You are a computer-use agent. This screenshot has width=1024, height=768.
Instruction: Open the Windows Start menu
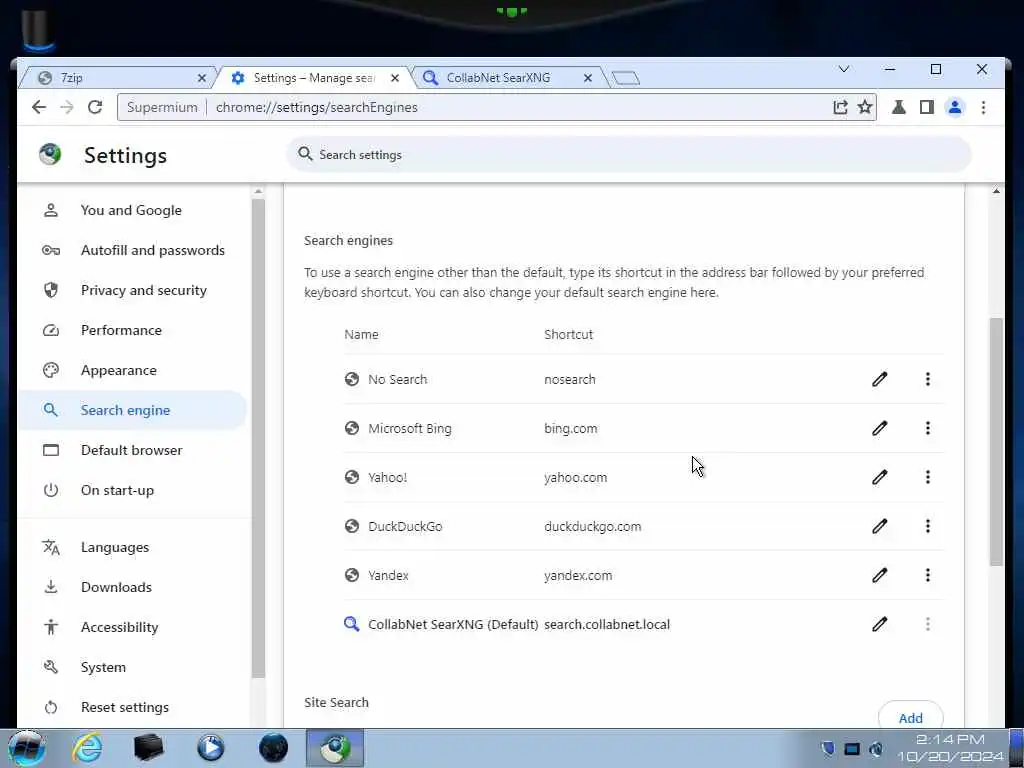(26, 748)
